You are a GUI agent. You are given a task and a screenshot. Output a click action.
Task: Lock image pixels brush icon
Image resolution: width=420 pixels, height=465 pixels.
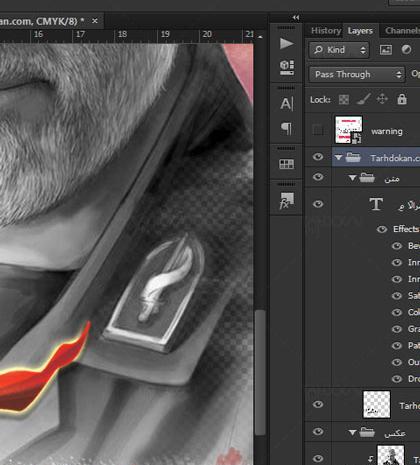[363, 99]
